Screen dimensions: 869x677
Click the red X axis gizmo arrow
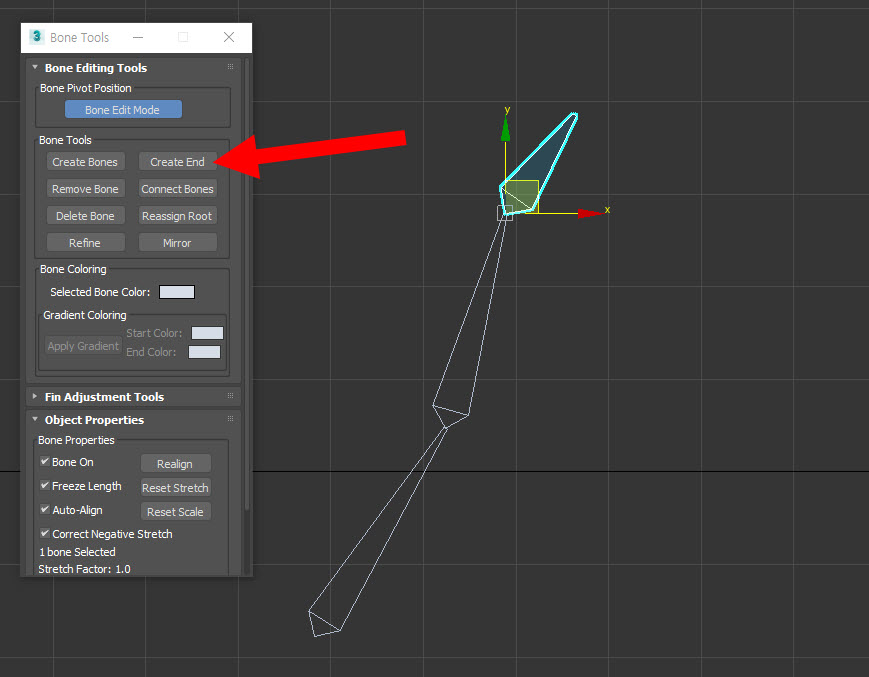590,213
